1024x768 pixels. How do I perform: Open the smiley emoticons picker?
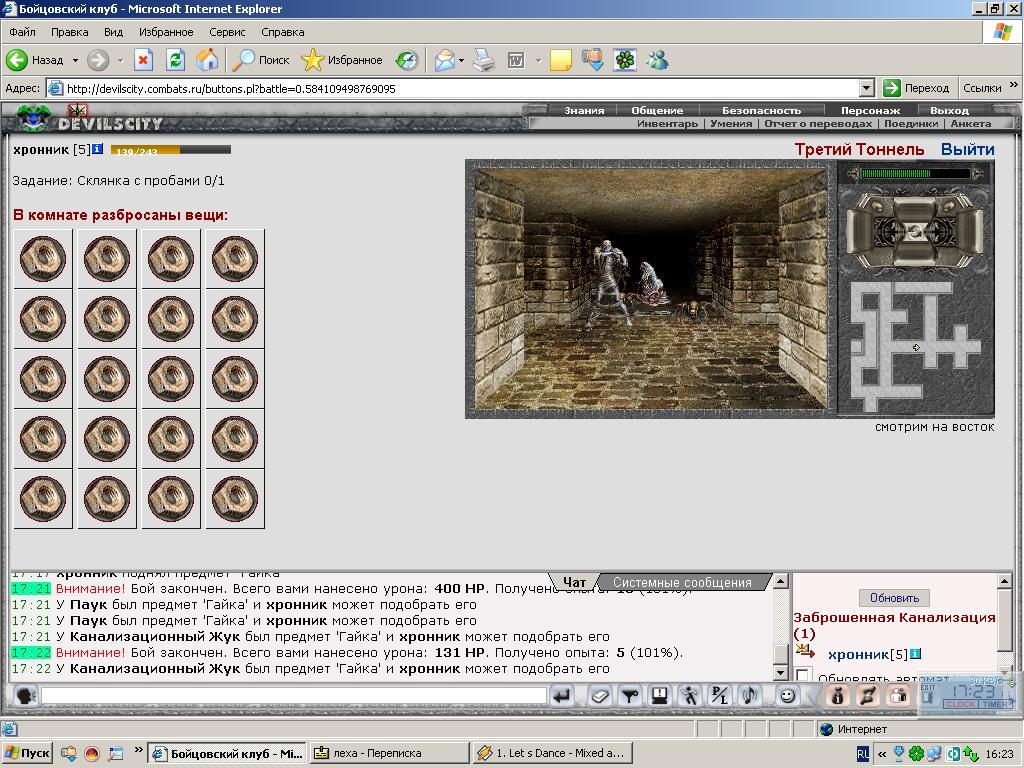(x=788, y=696)
